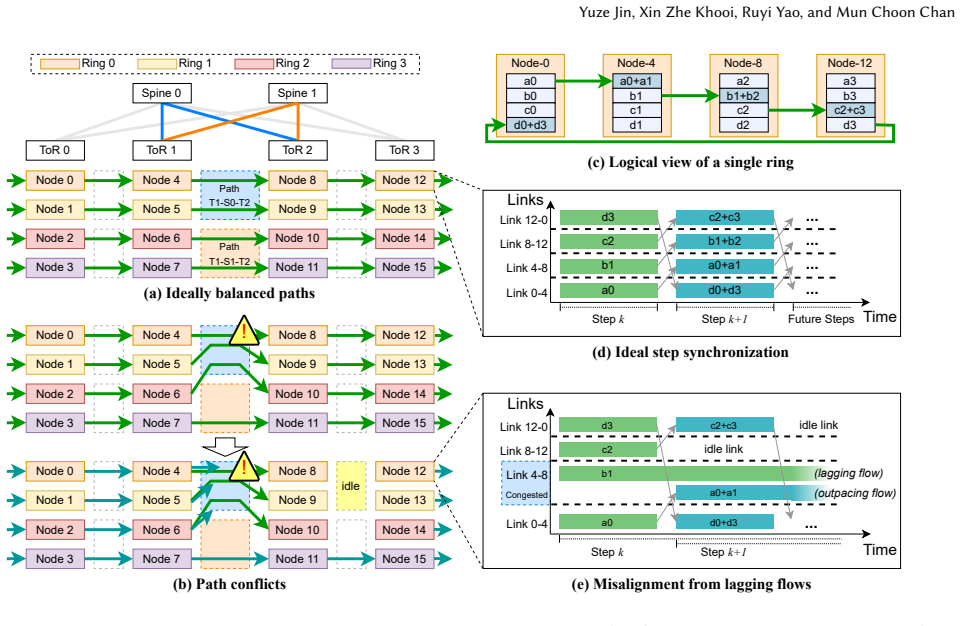The image size is (961, 626).
Task: Select caption "(a) Ideally balanced paths"
Action: [229, 294]
